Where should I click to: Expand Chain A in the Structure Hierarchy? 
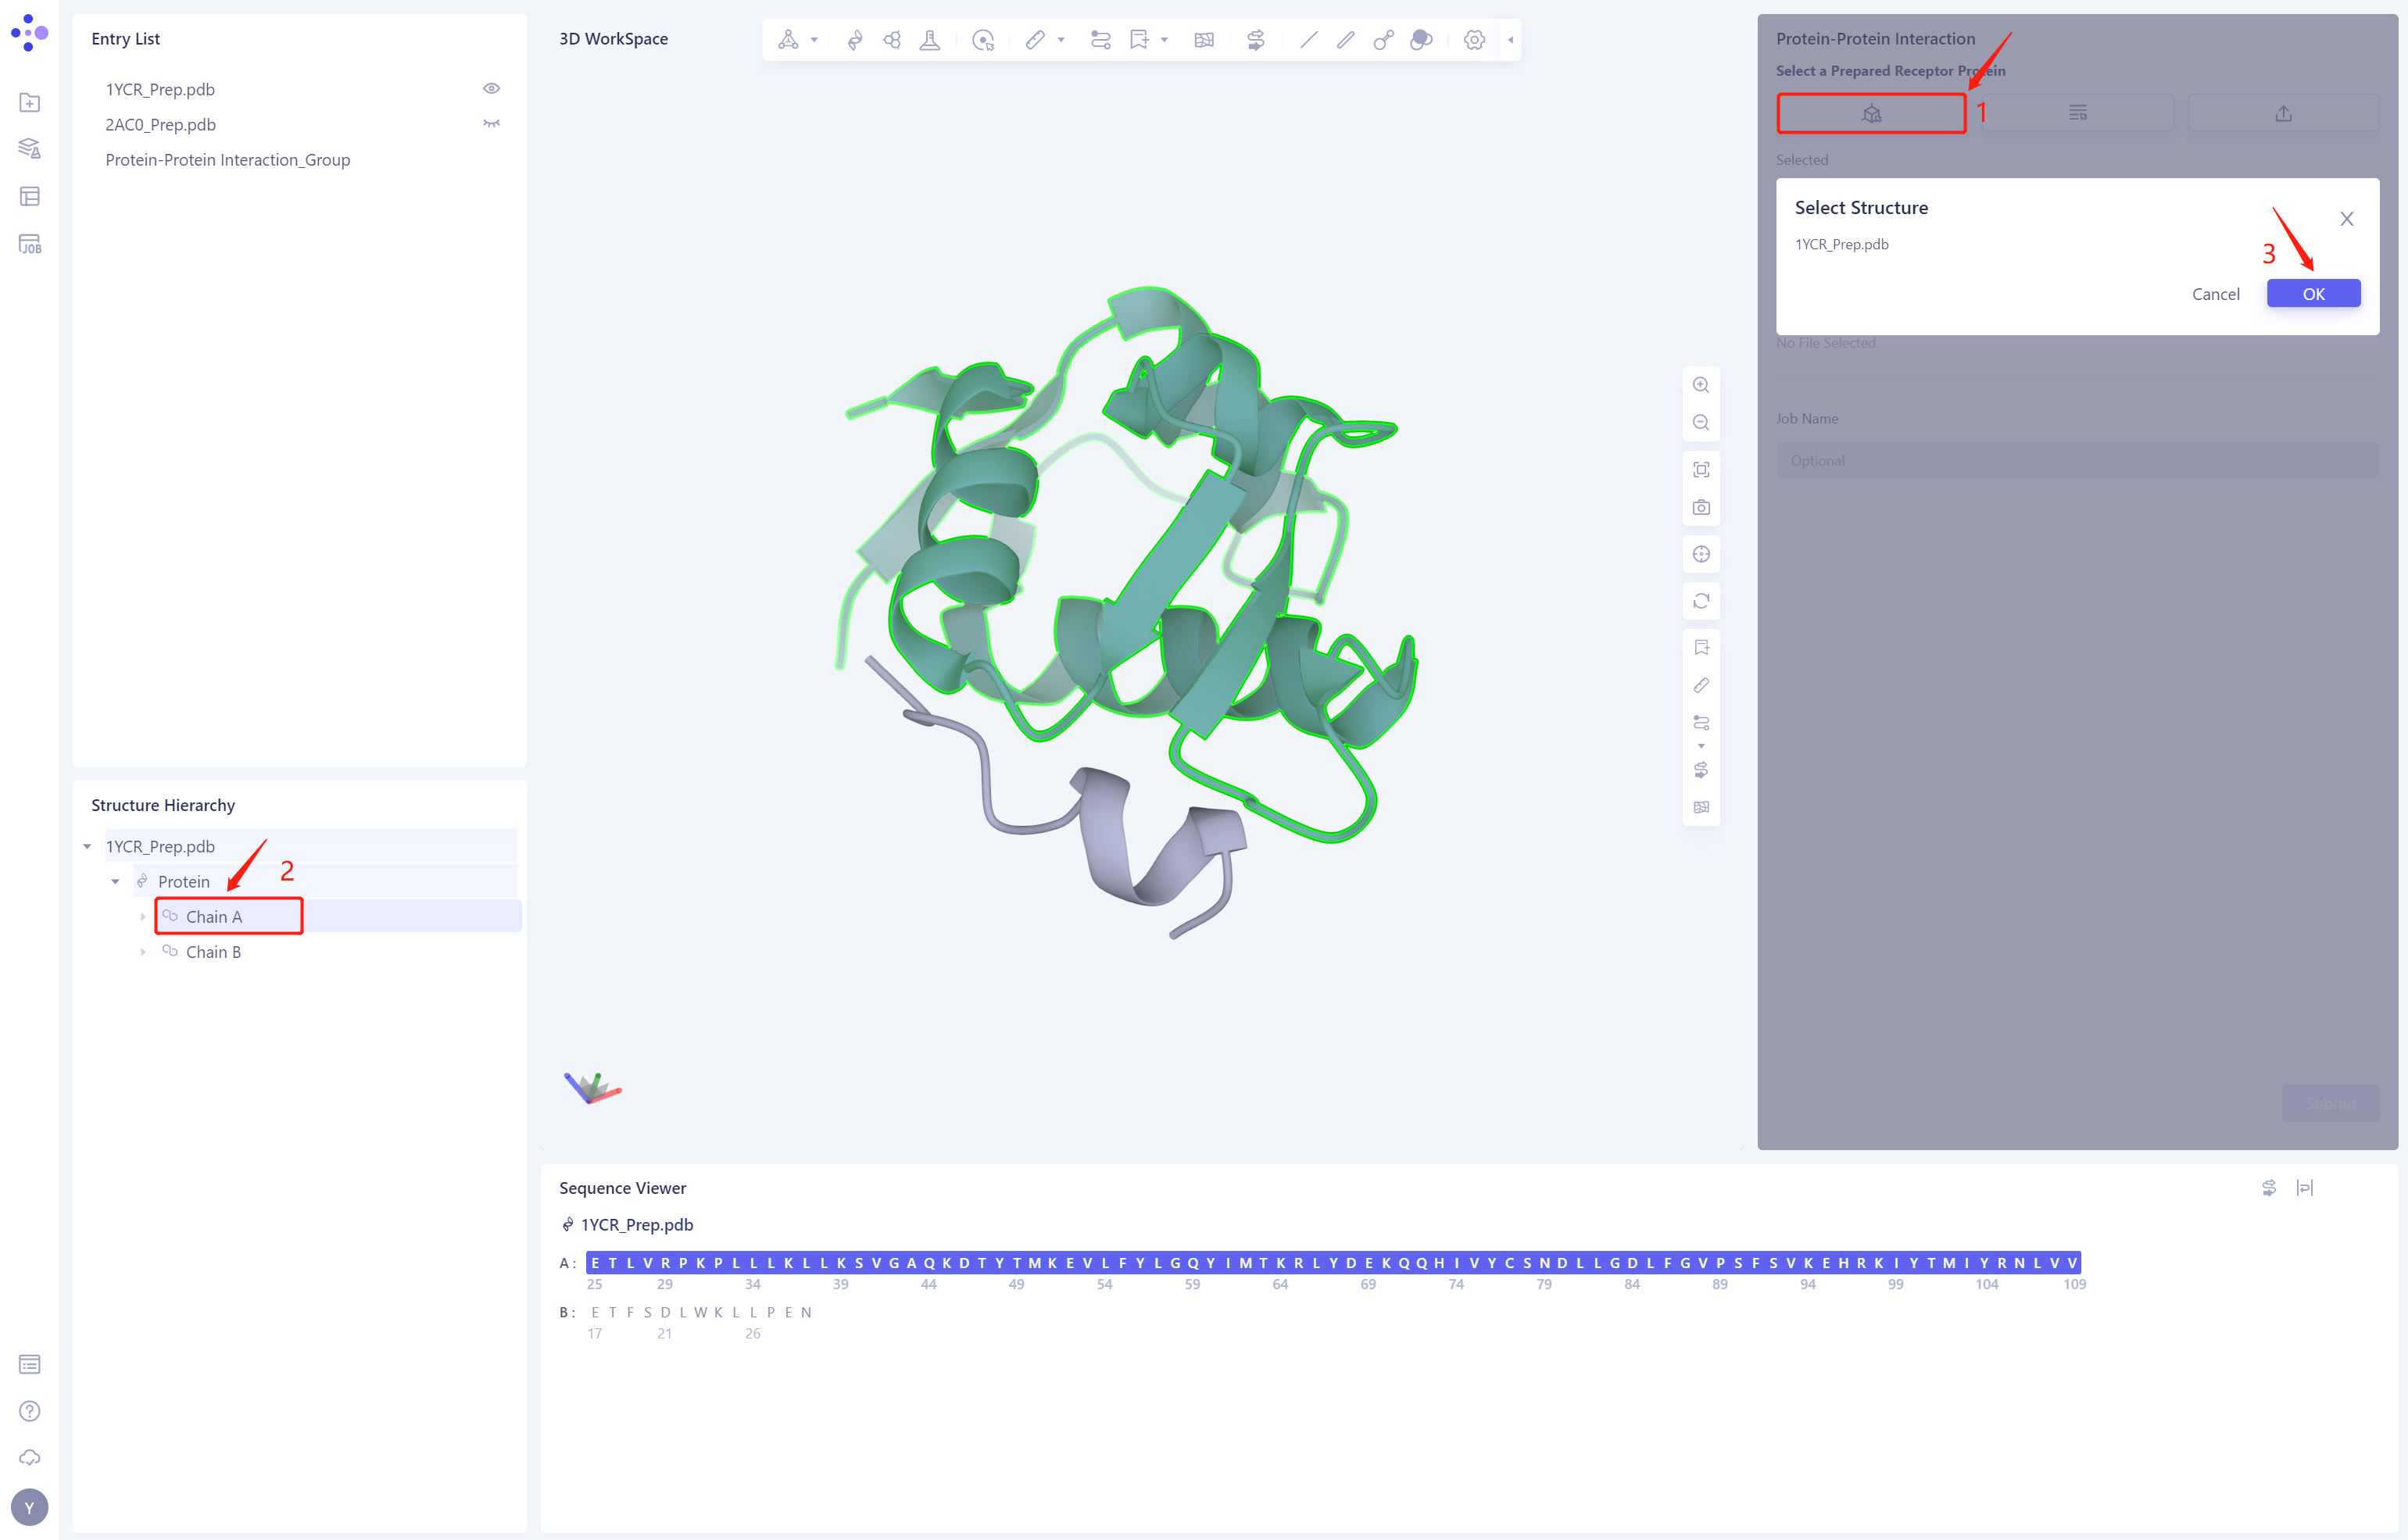click(143, 916)
